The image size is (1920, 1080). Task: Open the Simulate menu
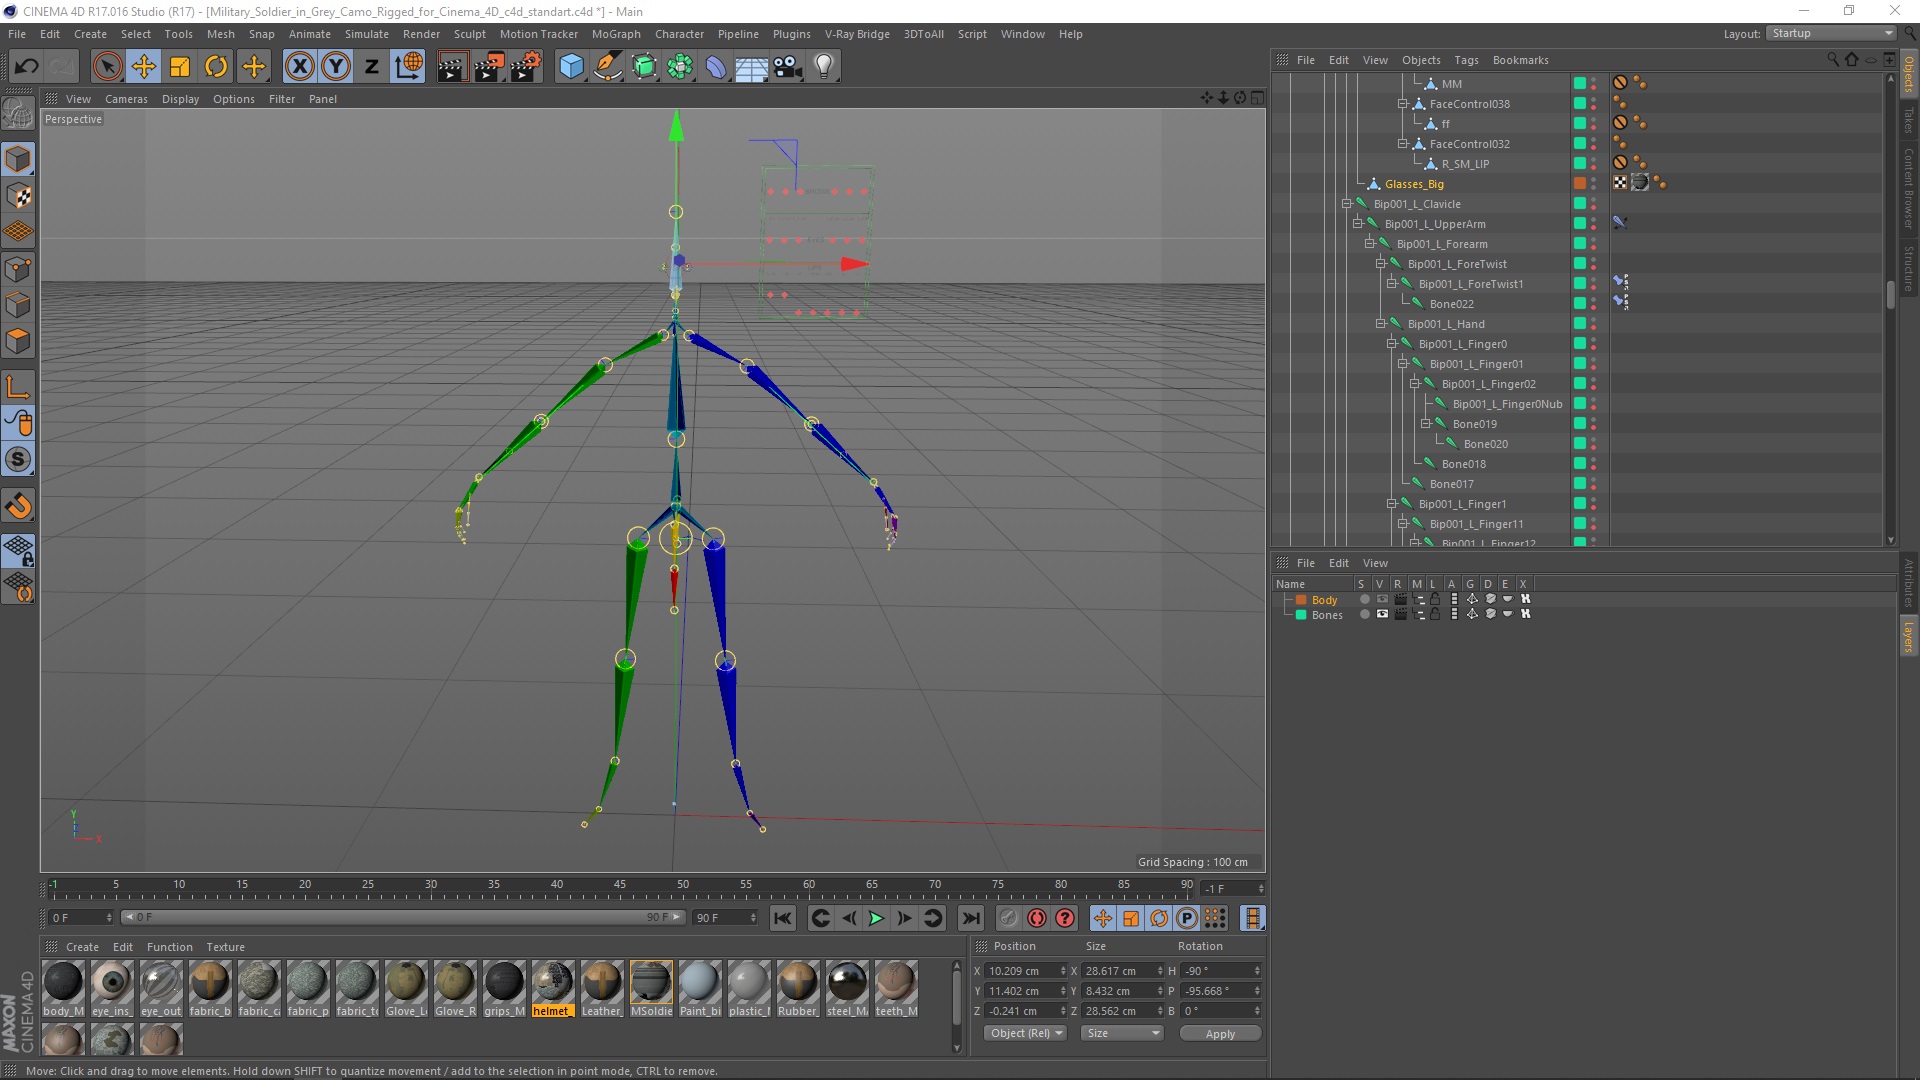point(367,34)
